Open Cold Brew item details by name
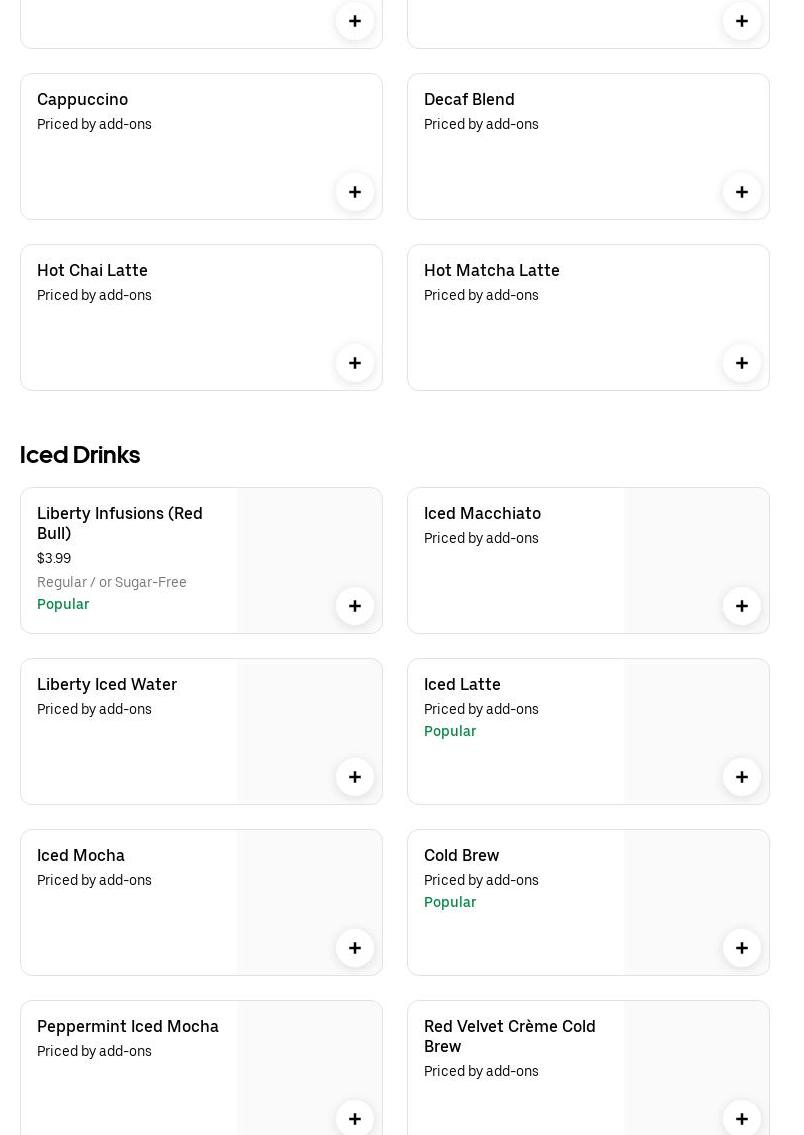Viewport: 804px width, 1135px height. [461, 855]
